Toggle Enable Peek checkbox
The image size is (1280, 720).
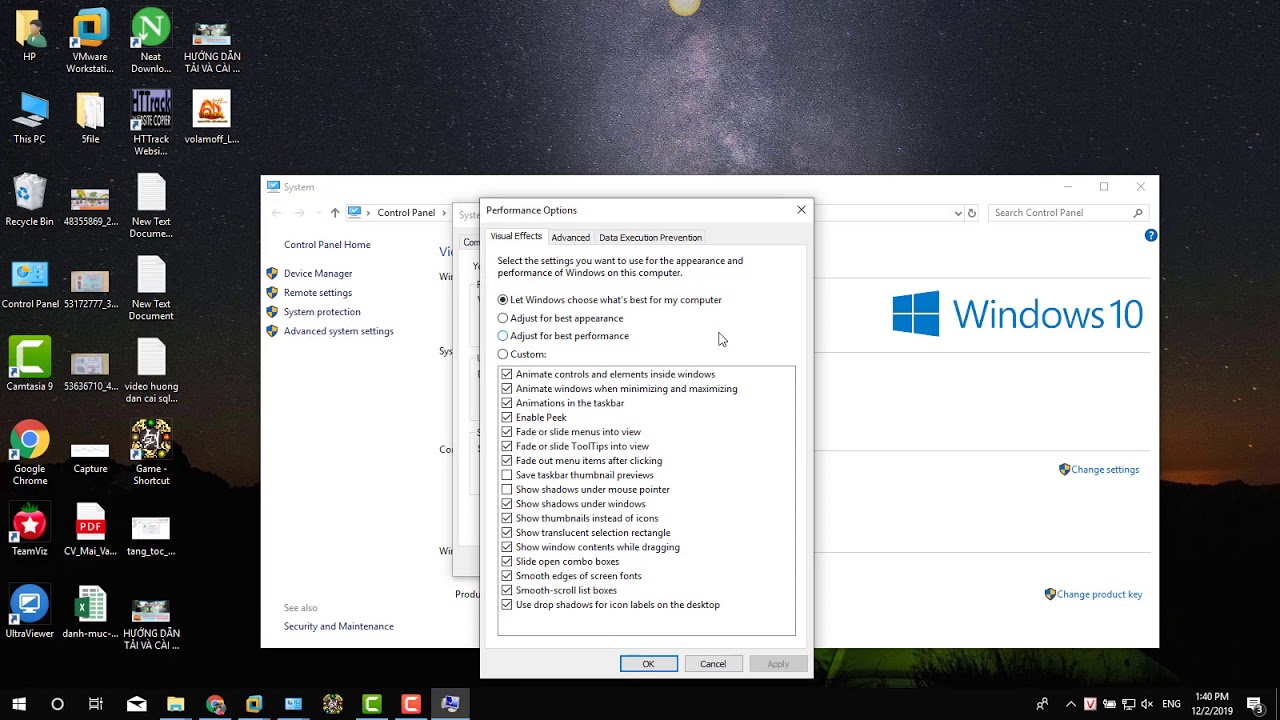(507, 417)
